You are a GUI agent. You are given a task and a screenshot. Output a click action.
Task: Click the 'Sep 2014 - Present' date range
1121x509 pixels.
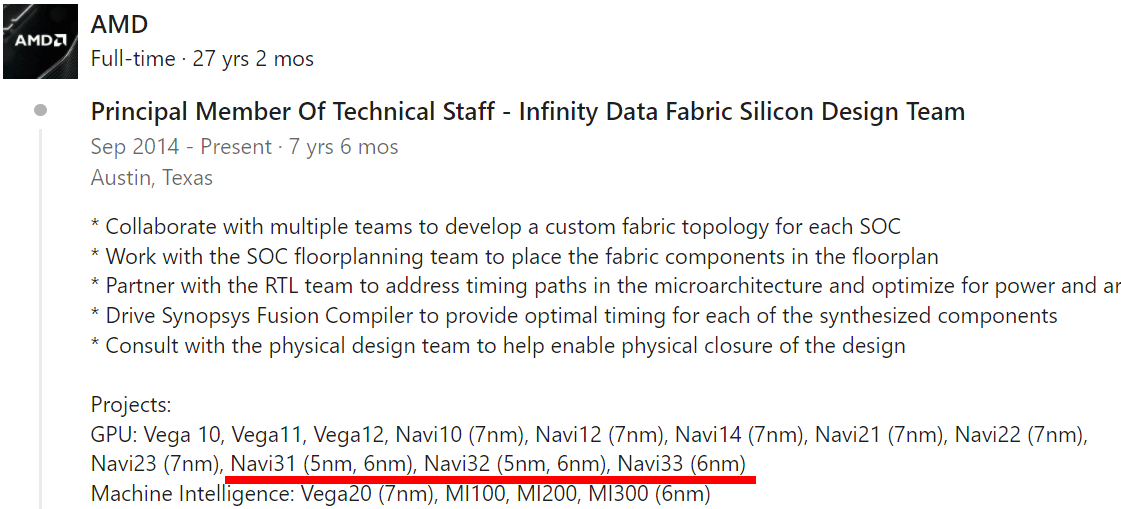pyautogui.click(x=181, y=147)
